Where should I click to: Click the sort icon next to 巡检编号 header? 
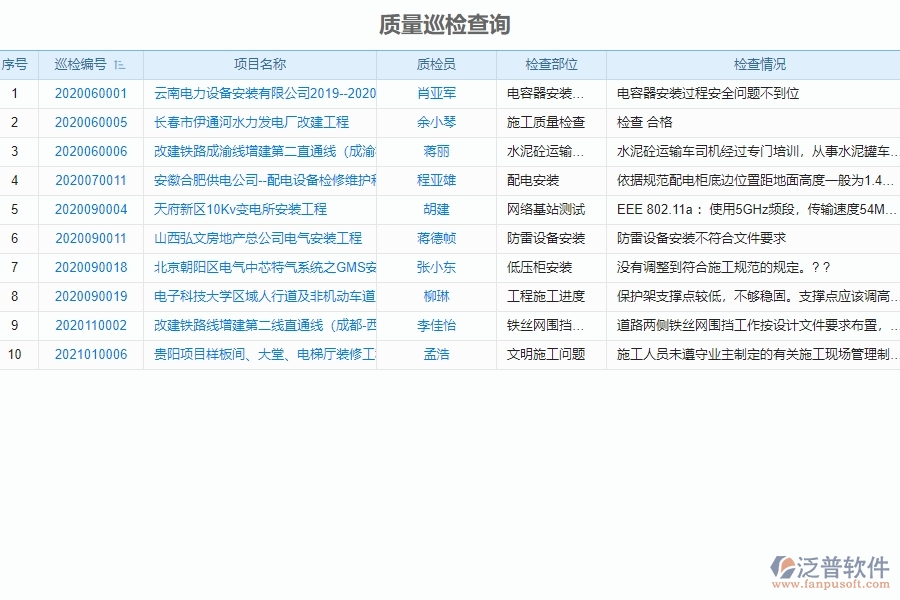(120, 63)
